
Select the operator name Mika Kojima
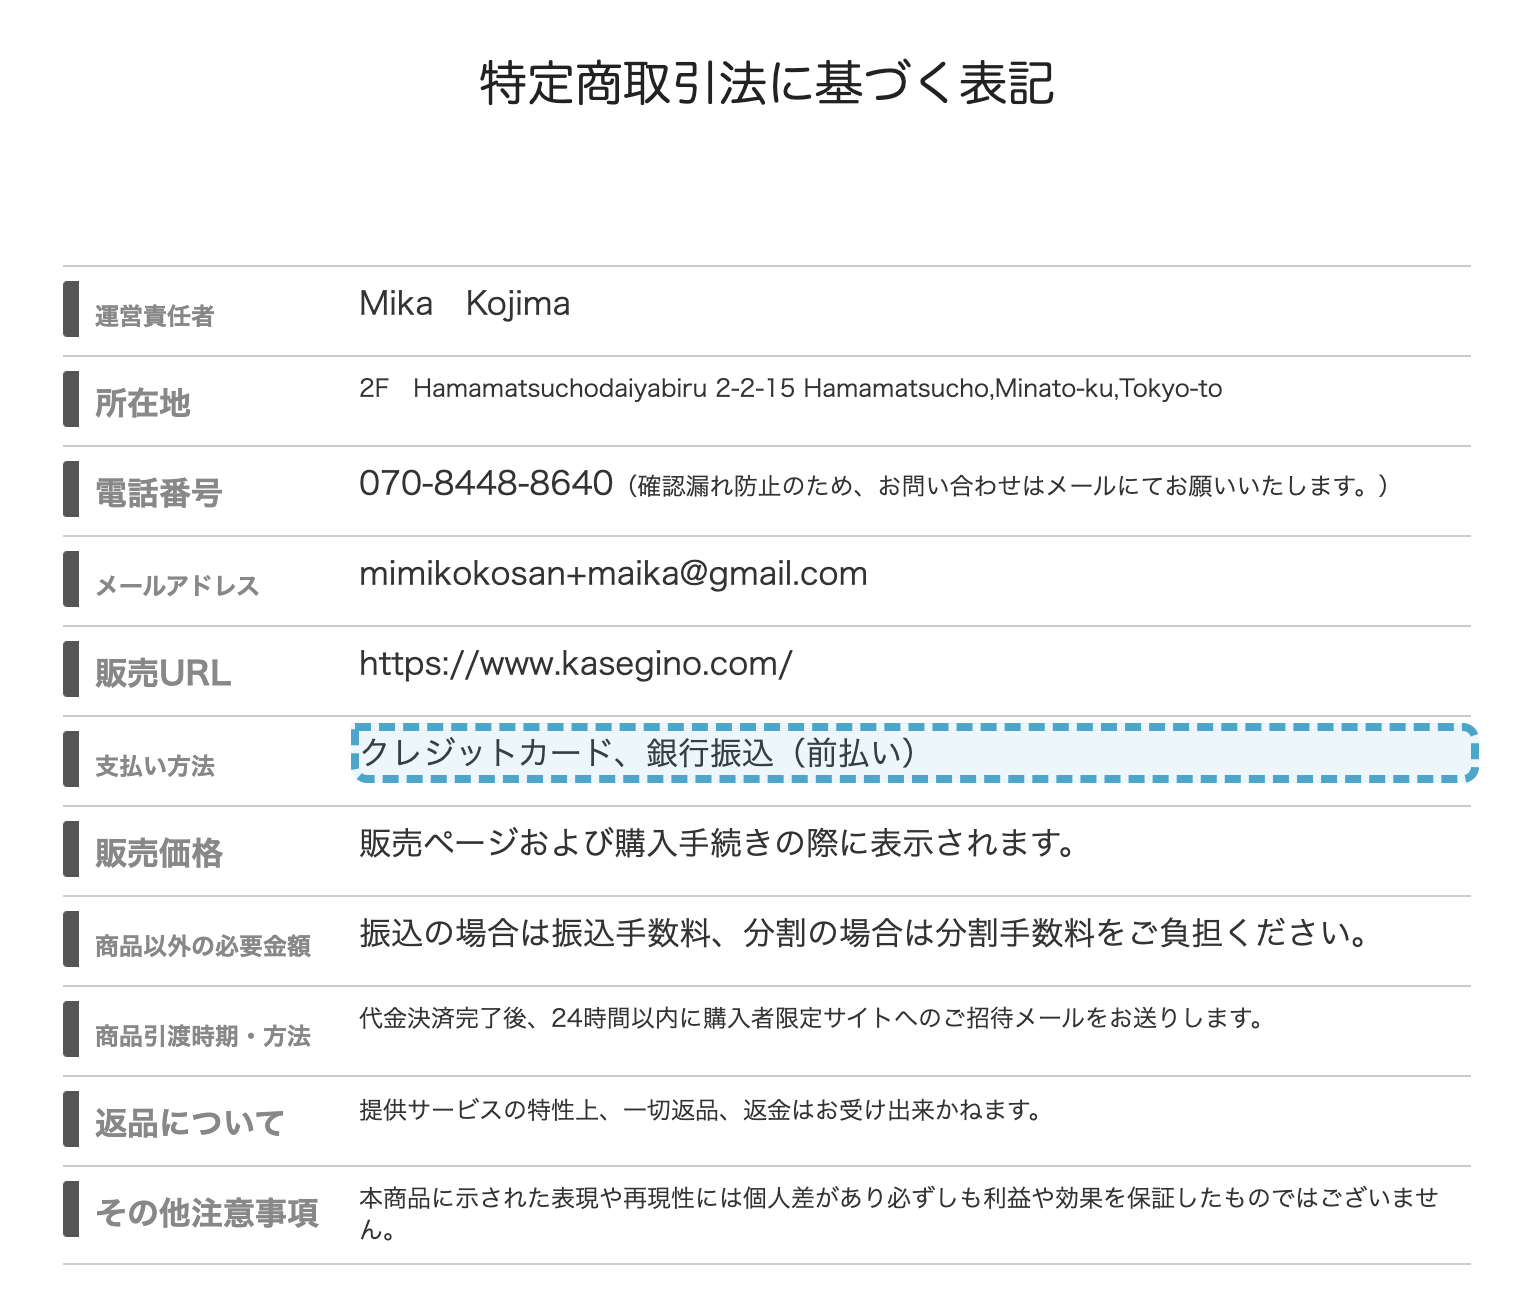tap(465, 303)
